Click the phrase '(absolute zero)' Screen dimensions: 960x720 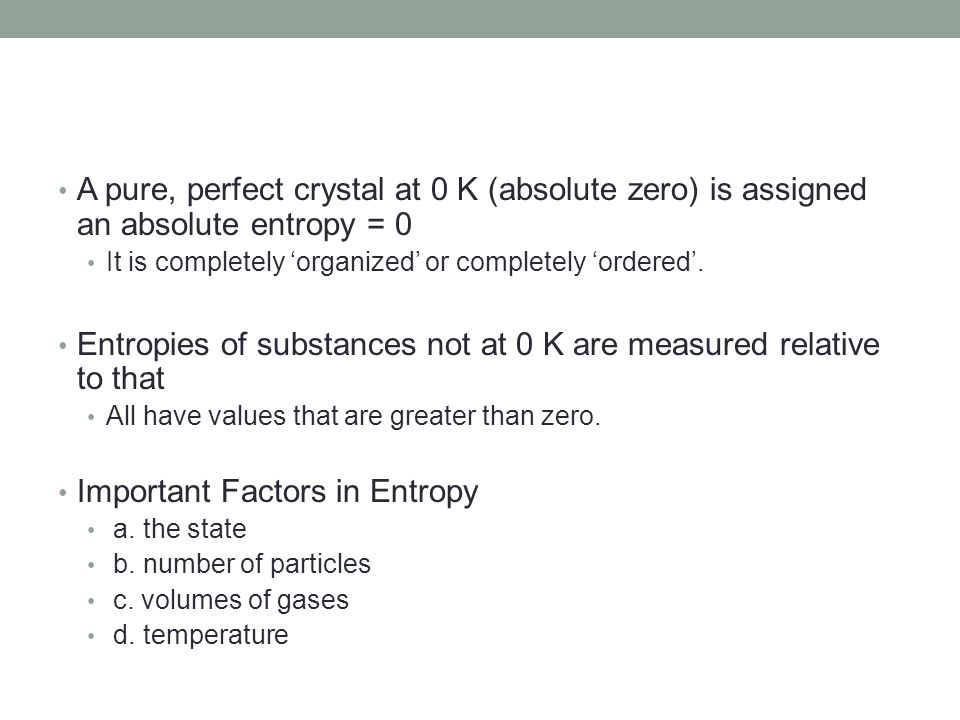[x=593, y=190]
